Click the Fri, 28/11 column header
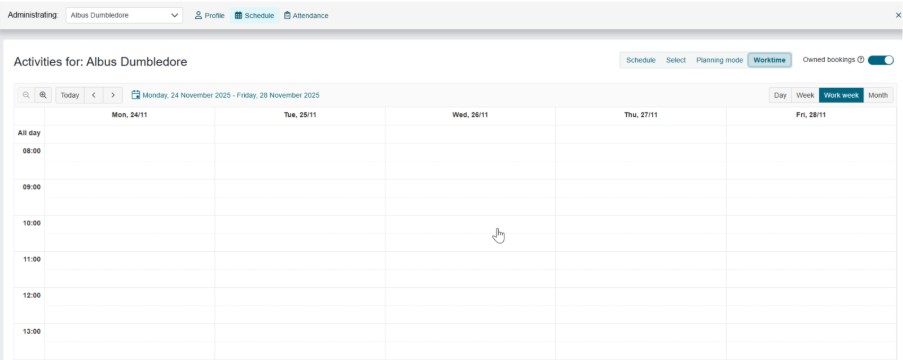Viewport: 903px width, 360px height. pyautogui.click(x=811, y=115)
